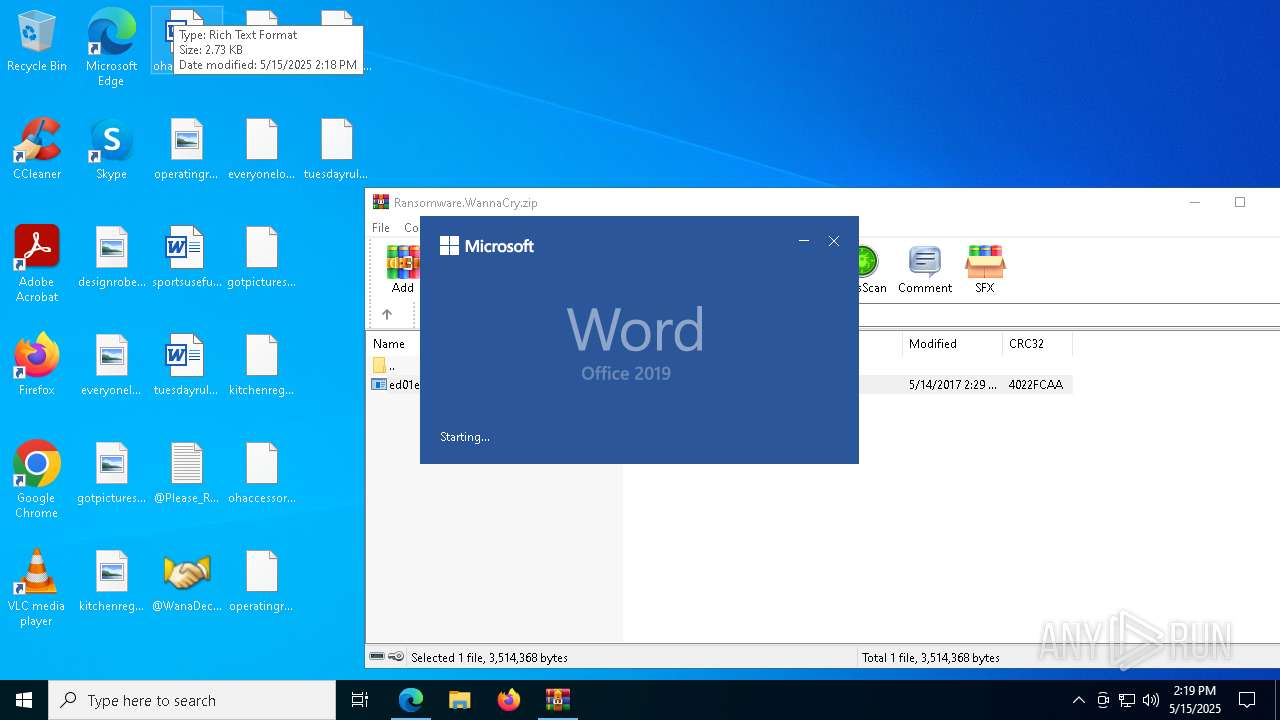Open File Explorer from the taskbar

[460, 700]
